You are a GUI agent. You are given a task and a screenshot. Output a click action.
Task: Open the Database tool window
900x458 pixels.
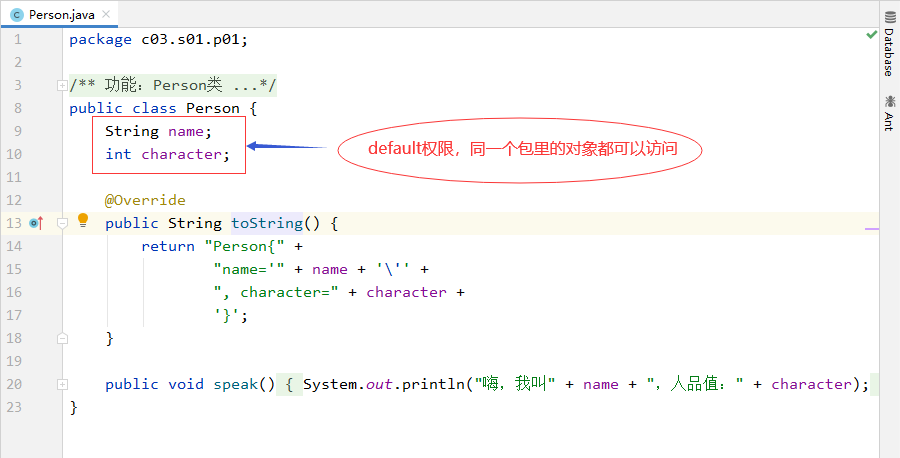point(889,44)
